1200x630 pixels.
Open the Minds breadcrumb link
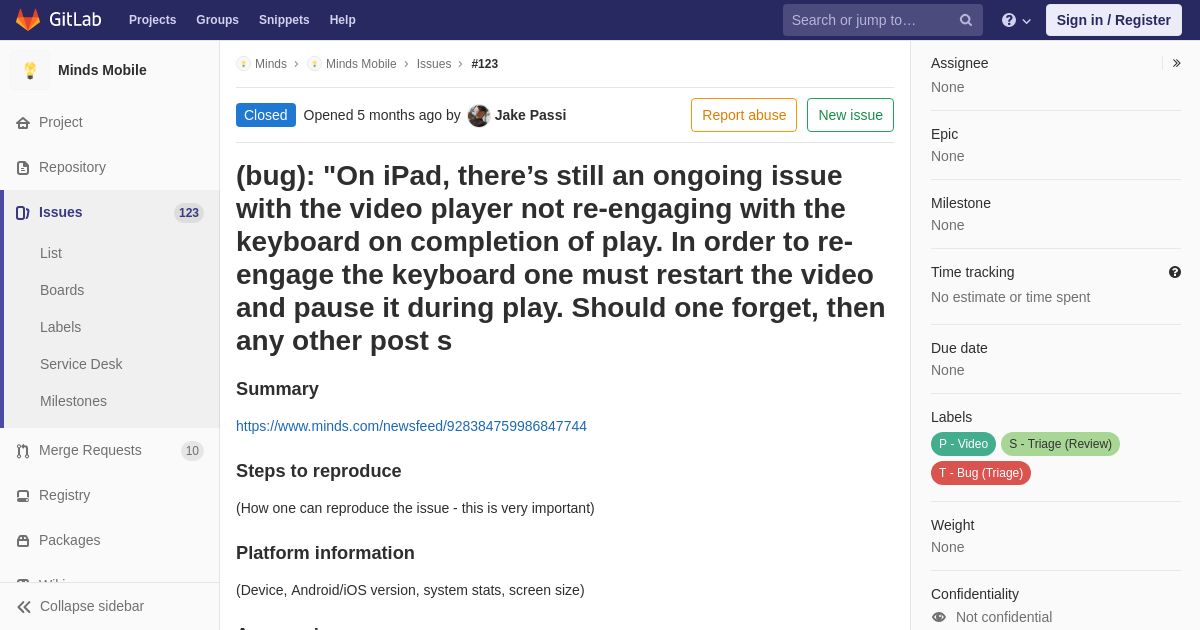(x=270, y=64)
